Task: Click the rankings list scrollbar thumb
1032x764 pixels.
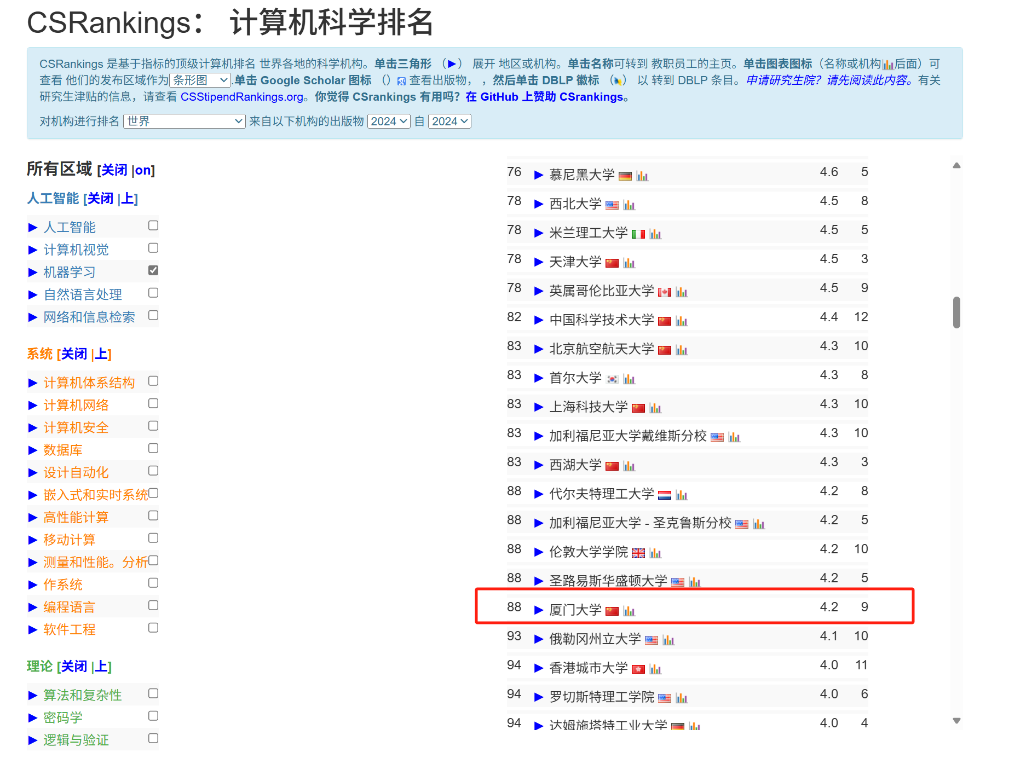Action: point(956,312)
